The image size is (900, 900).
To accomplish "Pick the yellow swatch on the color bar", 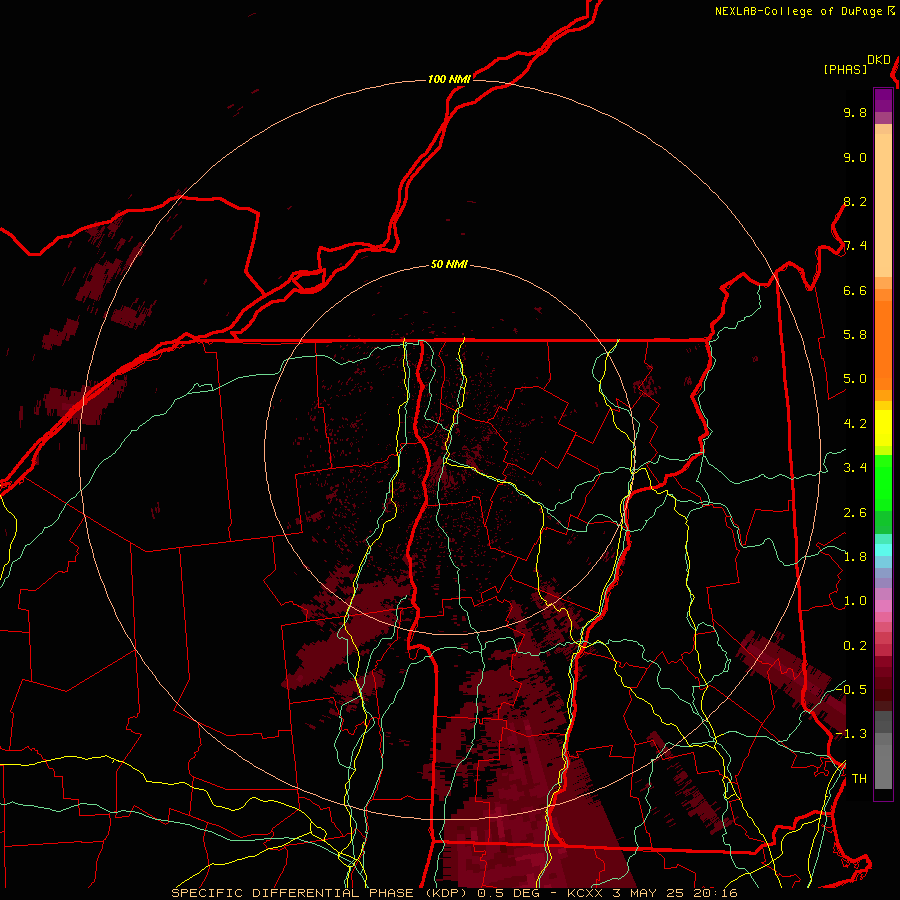I will click(883, 428).
